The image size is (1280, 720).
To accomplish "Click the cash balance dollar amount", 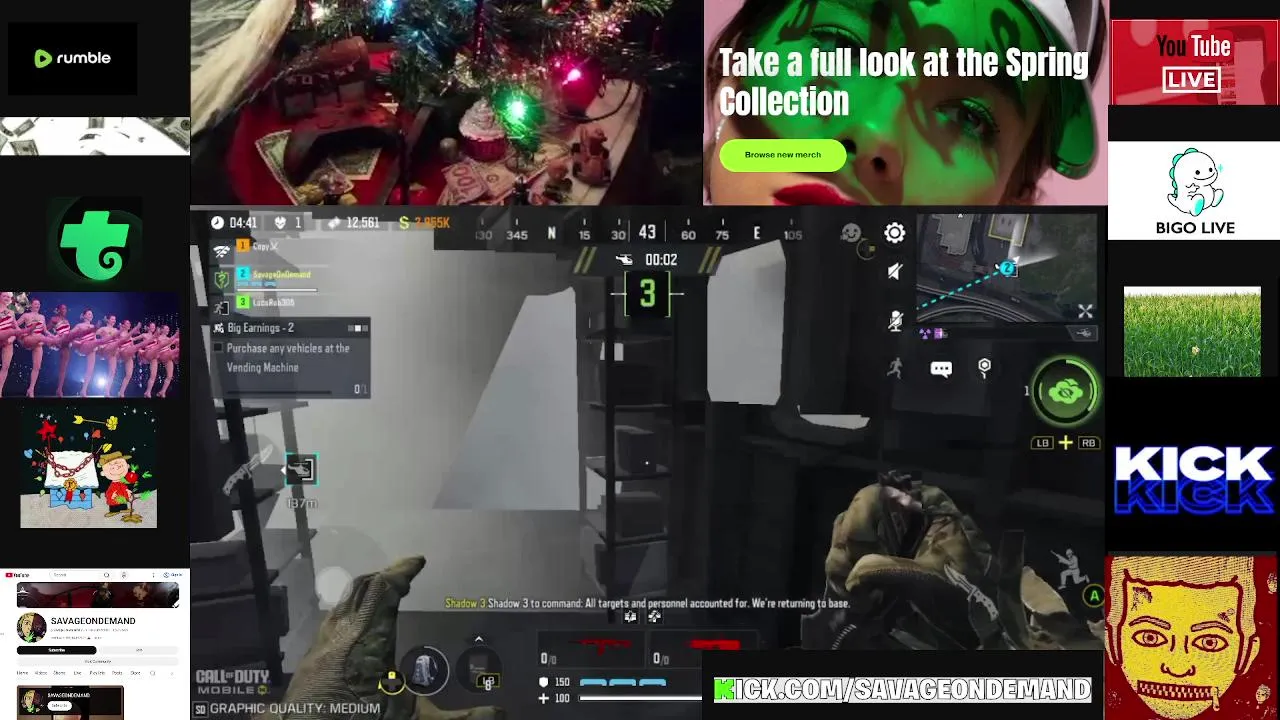I will coord(425,222).
